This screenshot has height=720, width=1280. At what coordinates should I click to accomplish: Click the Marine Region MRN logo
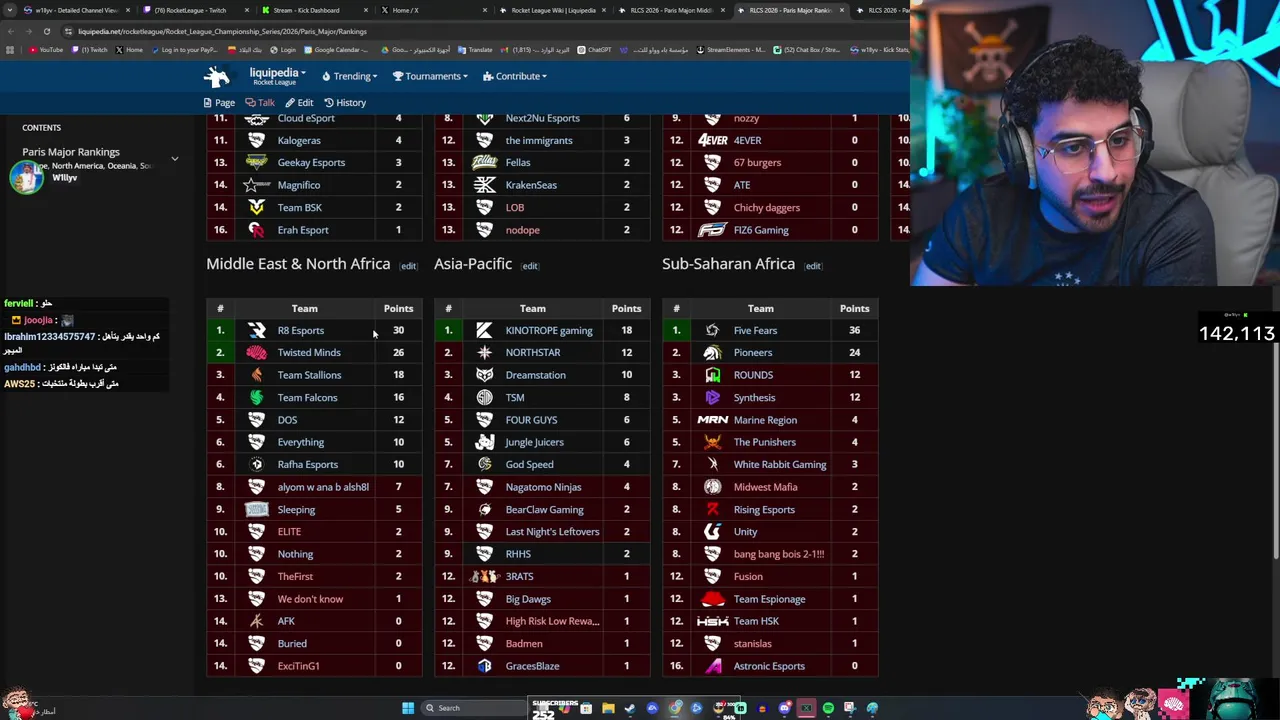pyautogui.click(x=712, y=420)
